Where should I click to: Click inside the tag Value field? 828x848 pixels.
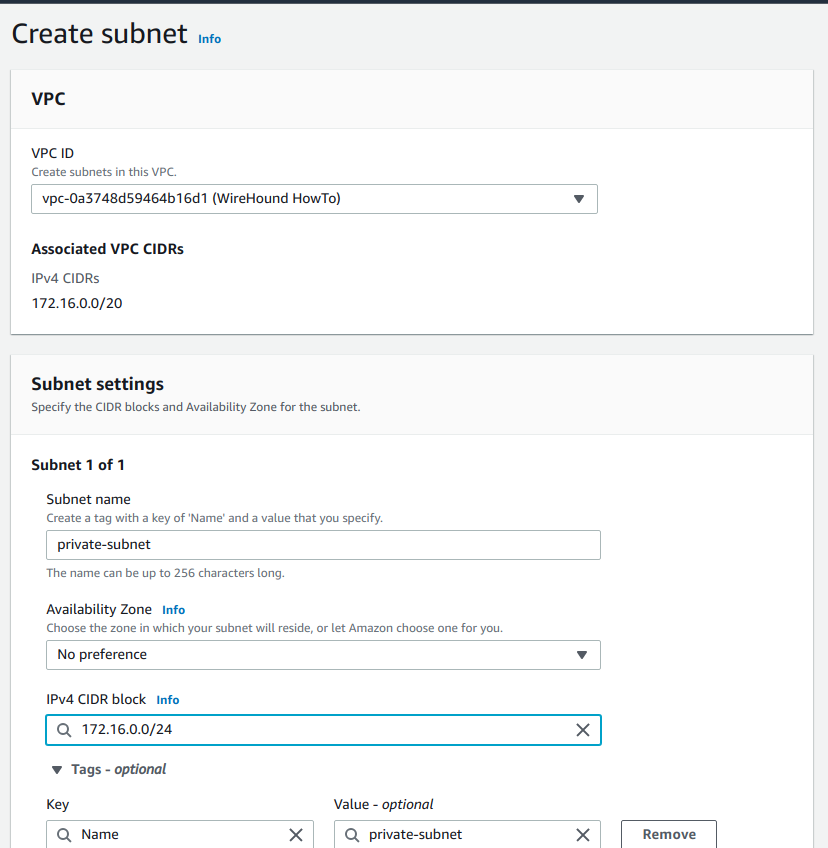[460, 834]
